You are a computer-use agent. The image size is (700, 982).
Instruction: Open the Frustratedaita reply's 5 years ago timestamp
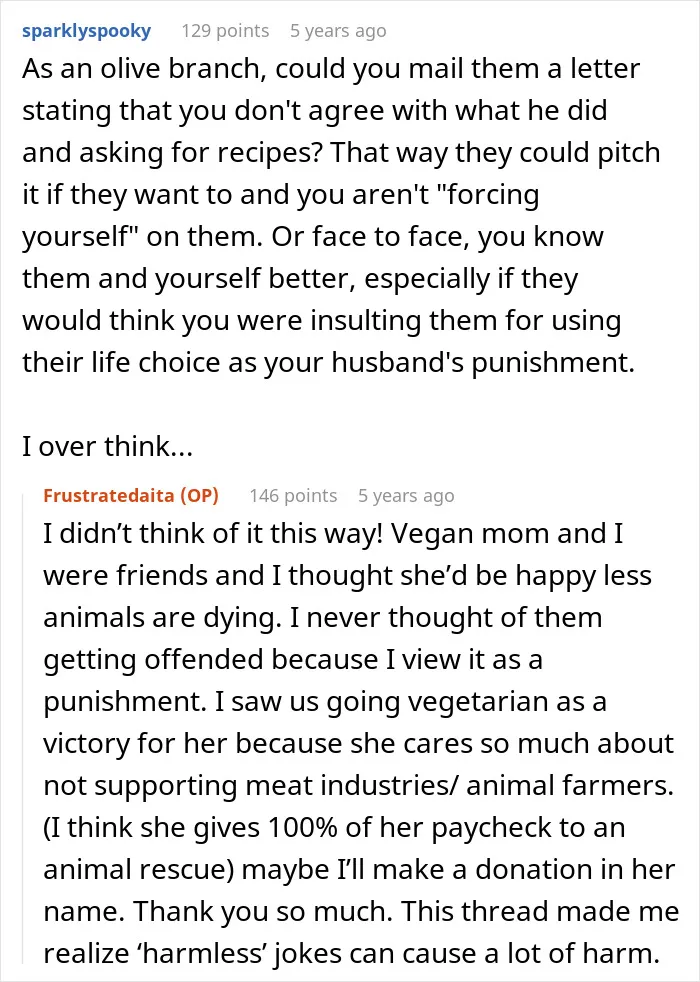406,495
